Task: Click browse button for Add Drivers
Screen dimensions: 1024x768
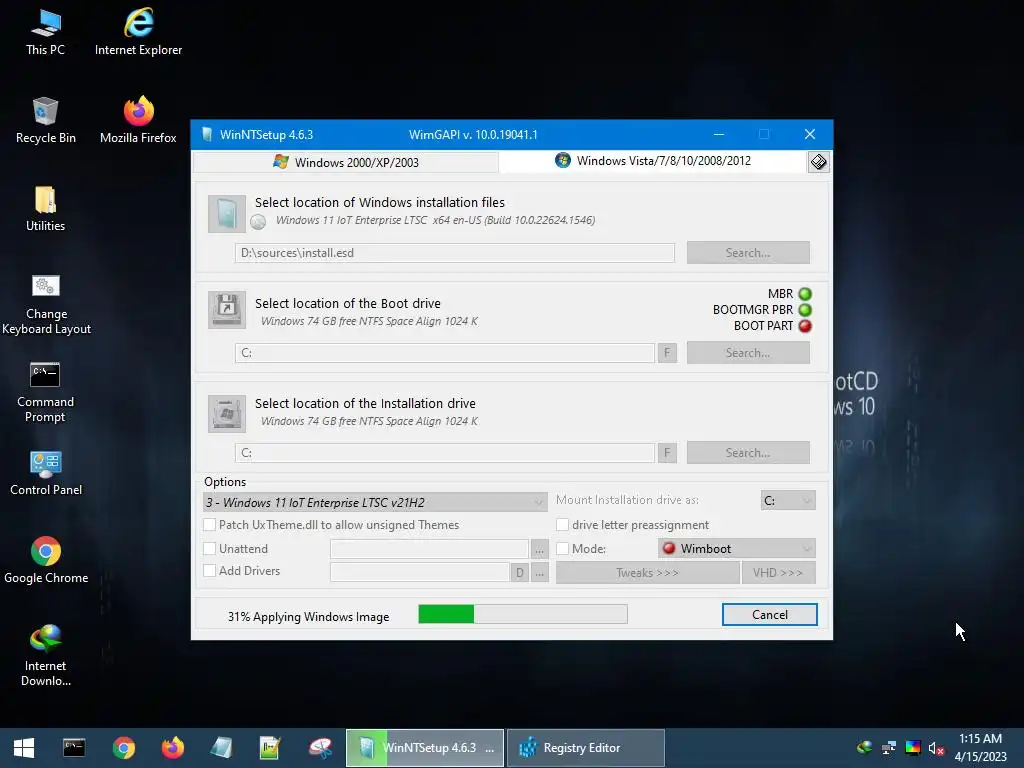Action: [539, 573]
